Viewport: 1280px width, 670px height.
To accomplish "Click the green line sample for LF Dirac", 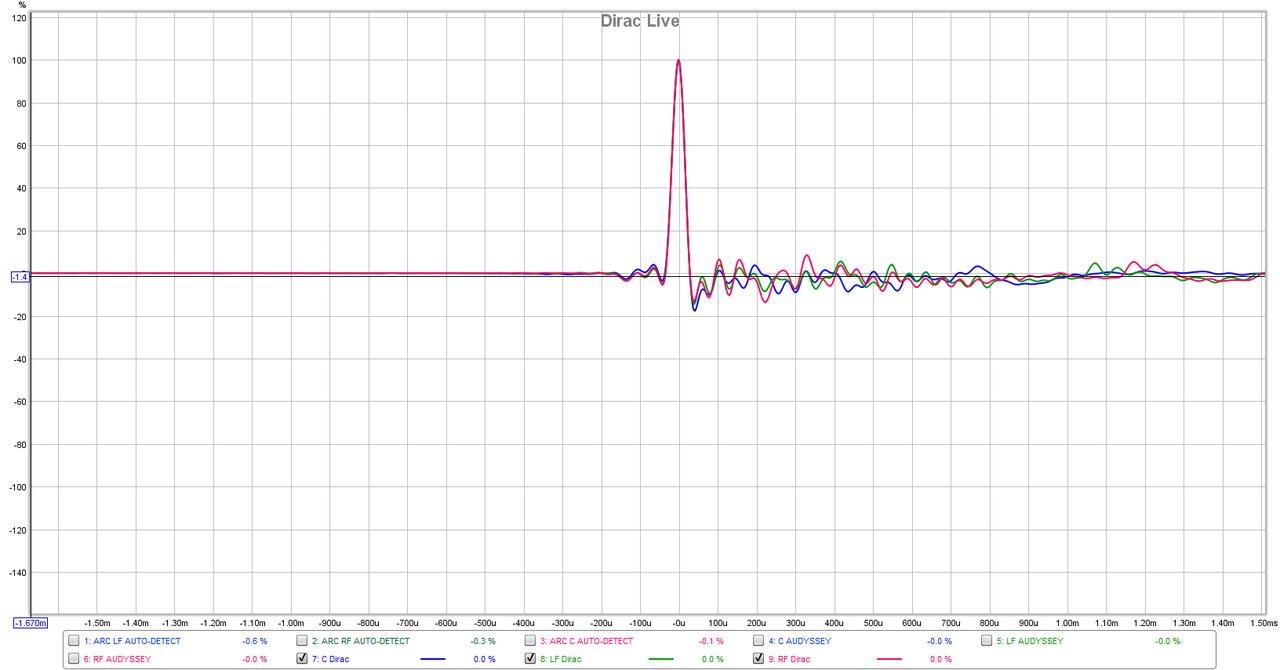I will pyautogui.click(x=661, y=659).
